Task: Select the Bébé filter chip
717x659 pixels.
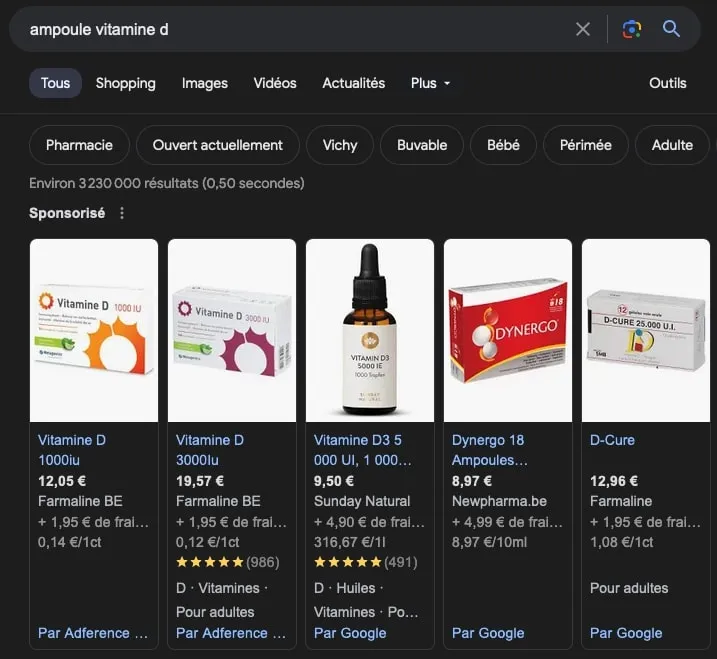Action: pos(503,145)
